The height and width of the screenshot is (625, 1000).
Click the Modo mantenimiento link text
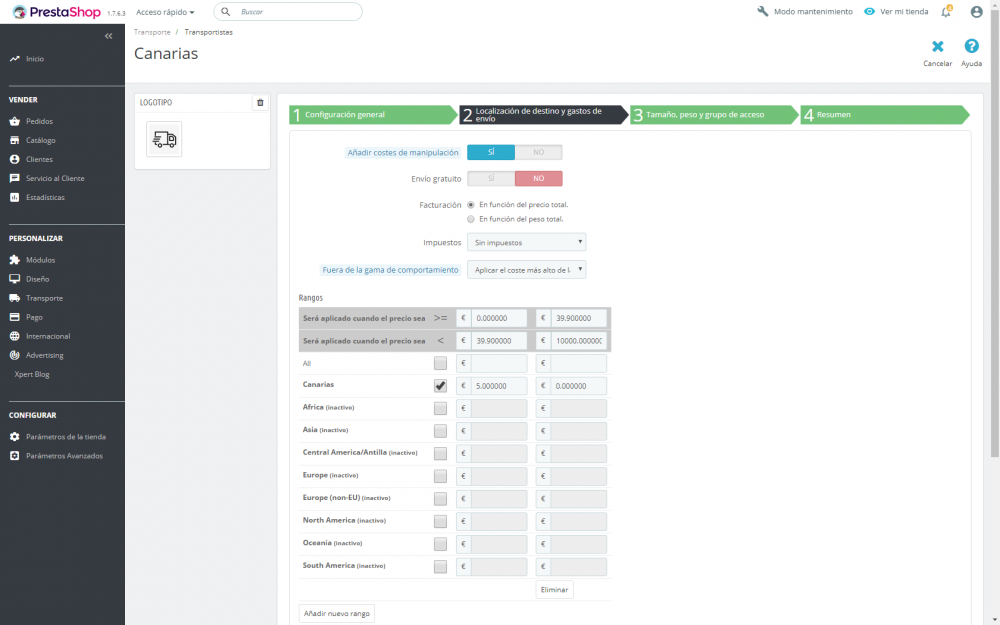tap(813, 11)
